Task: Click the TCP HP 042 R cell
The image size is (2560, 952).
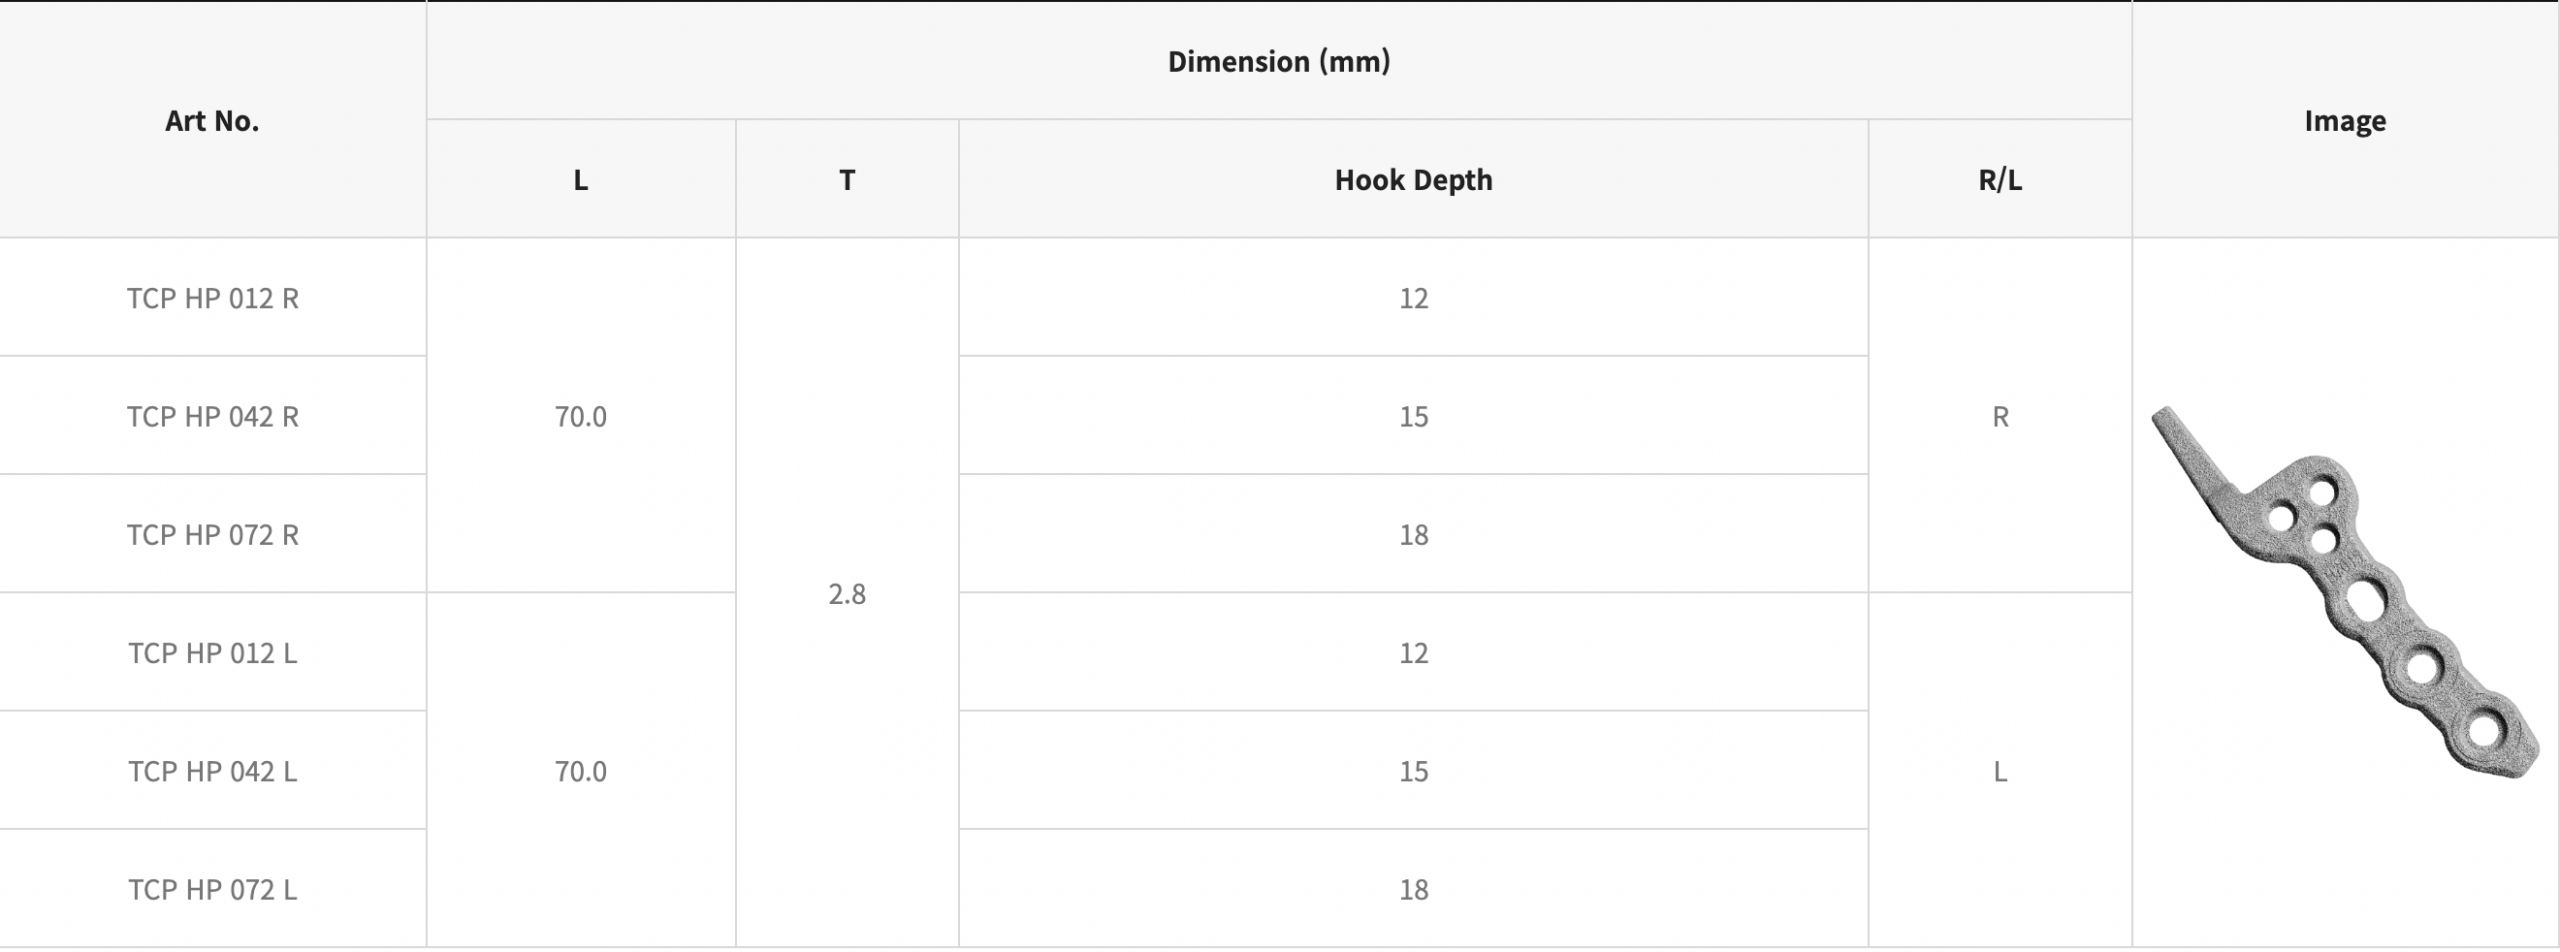Action: pos(213,416)
